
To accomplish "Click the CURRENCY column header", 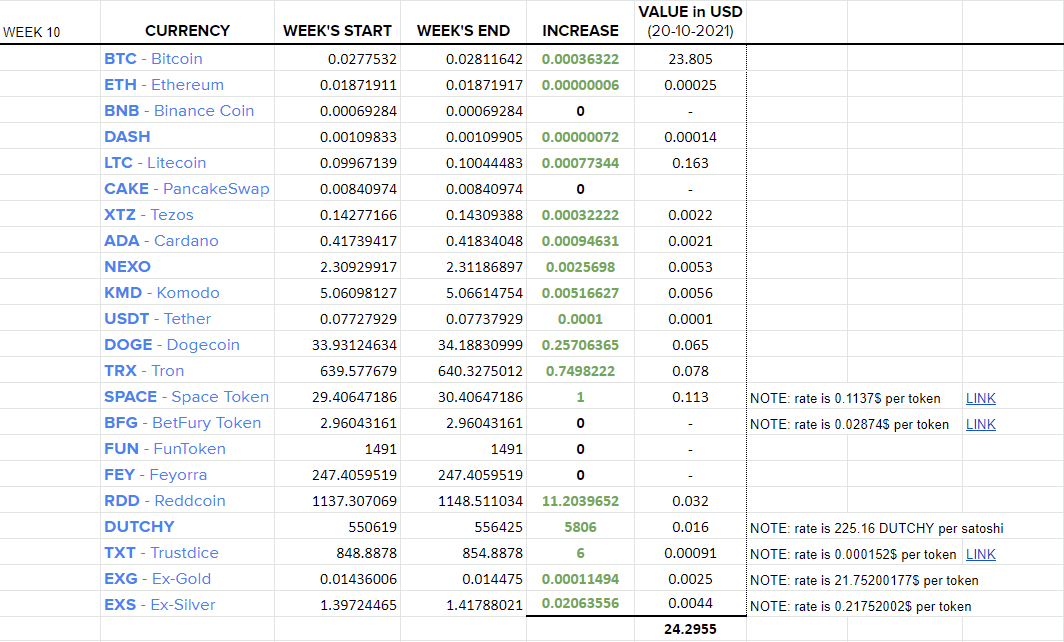I will tap(187, 31).
